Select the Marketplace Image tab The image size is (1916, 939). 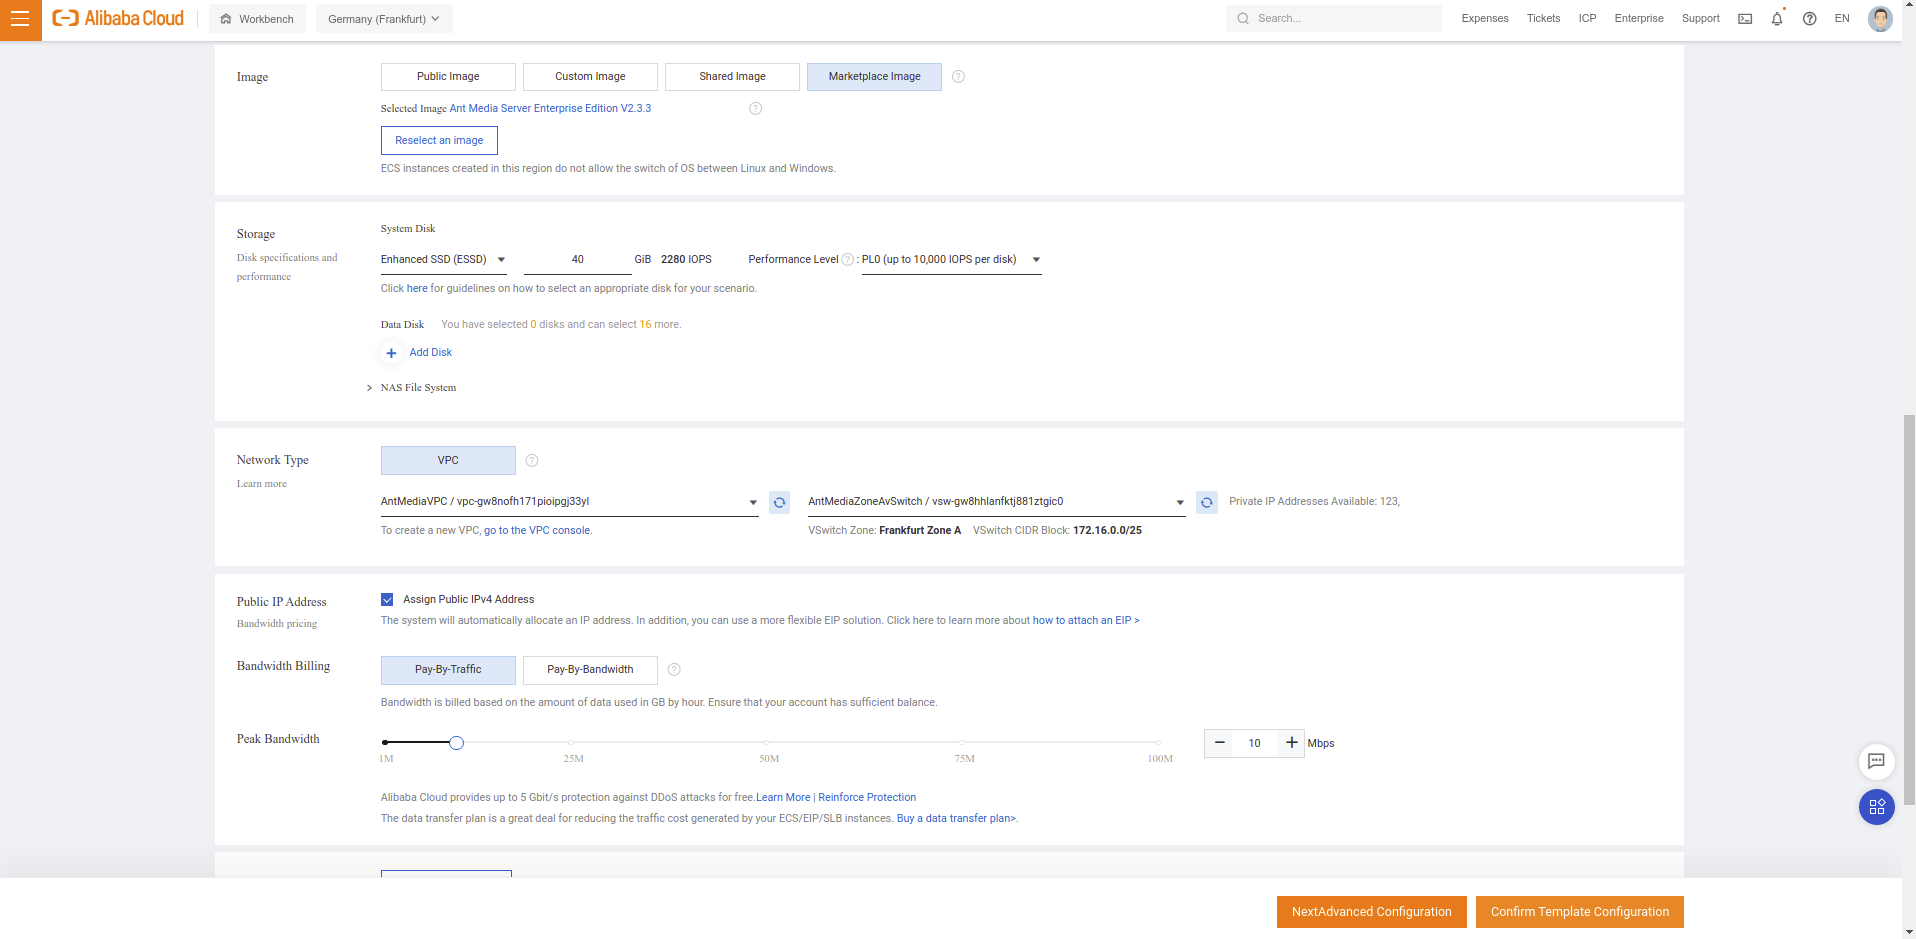874,77
